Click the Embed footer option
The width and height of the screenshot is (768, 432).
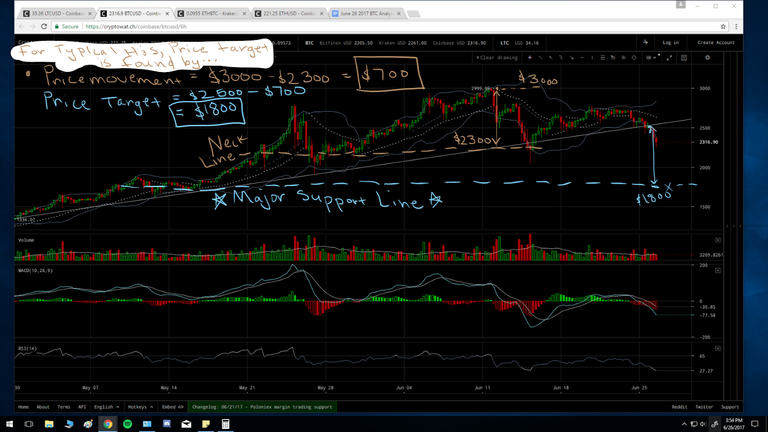(173, 407)
